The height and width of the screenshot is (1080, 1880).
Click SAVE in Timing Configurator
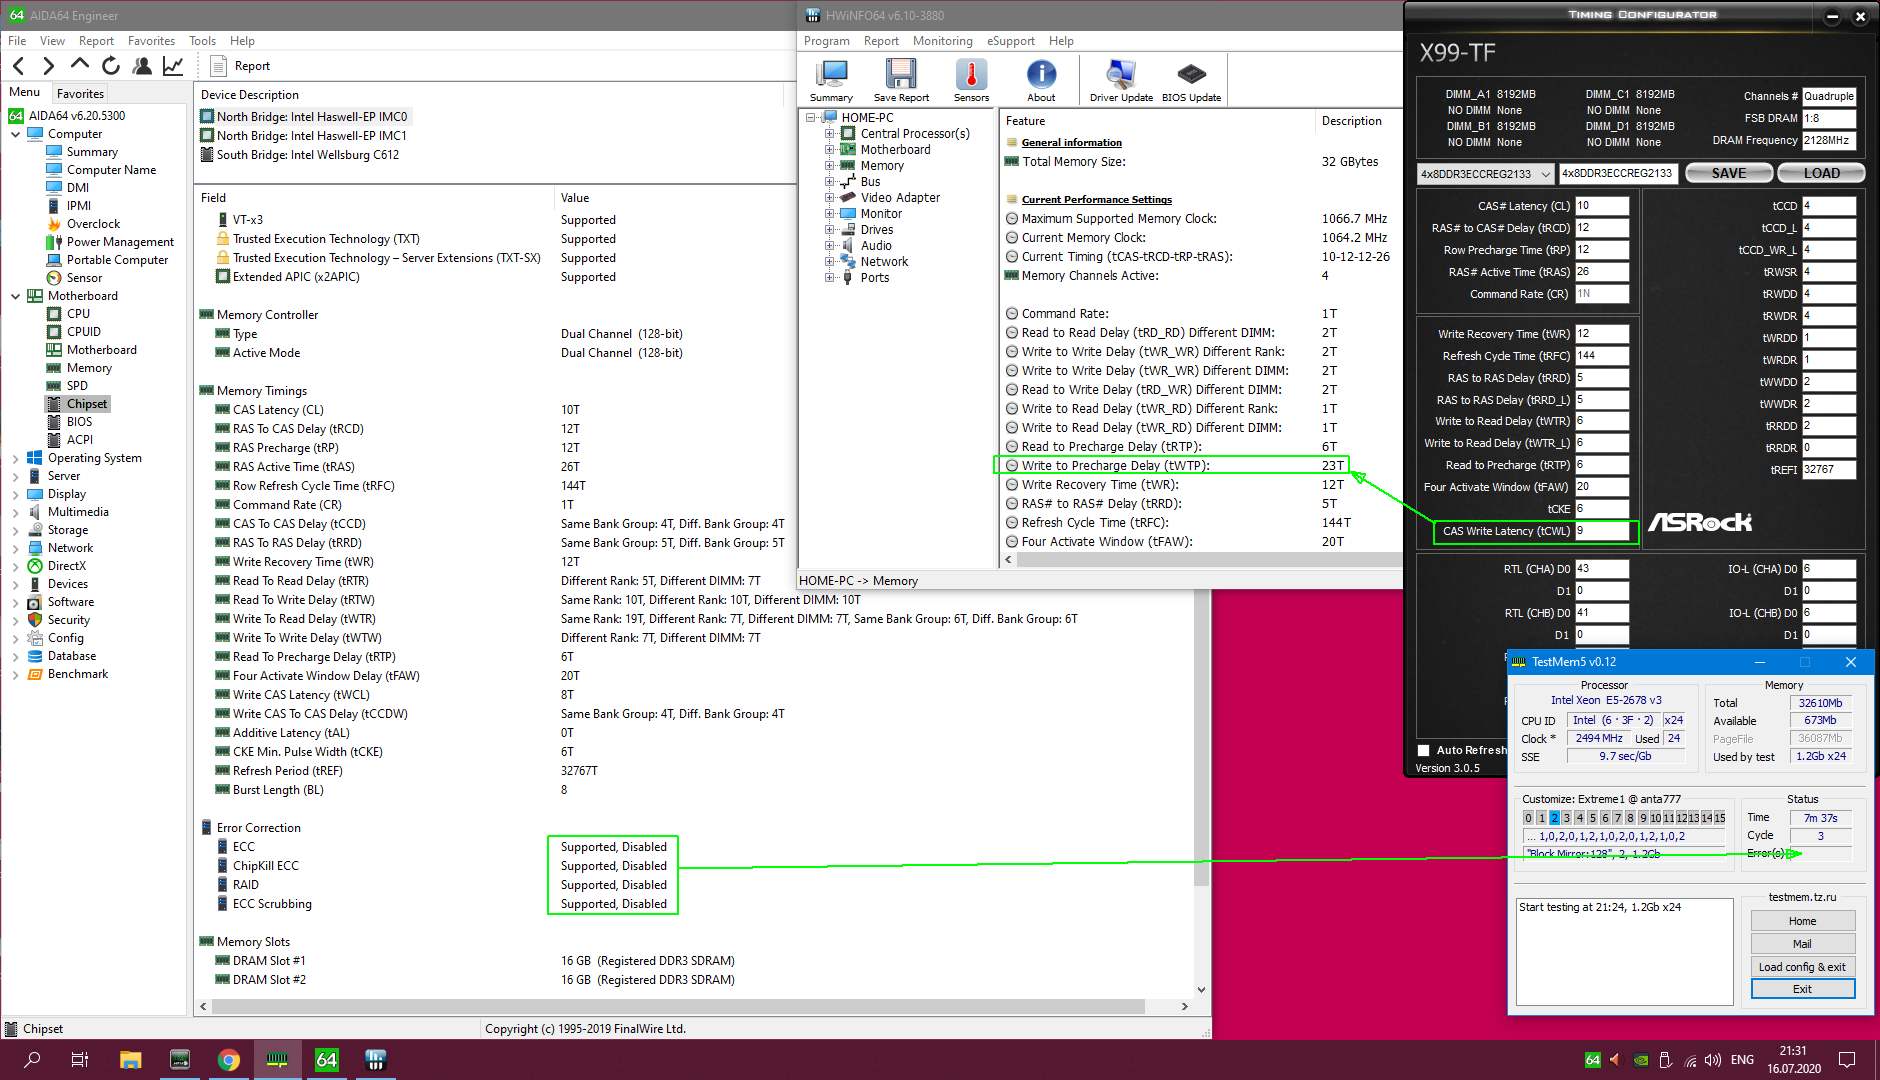[x=1729, y=173]
